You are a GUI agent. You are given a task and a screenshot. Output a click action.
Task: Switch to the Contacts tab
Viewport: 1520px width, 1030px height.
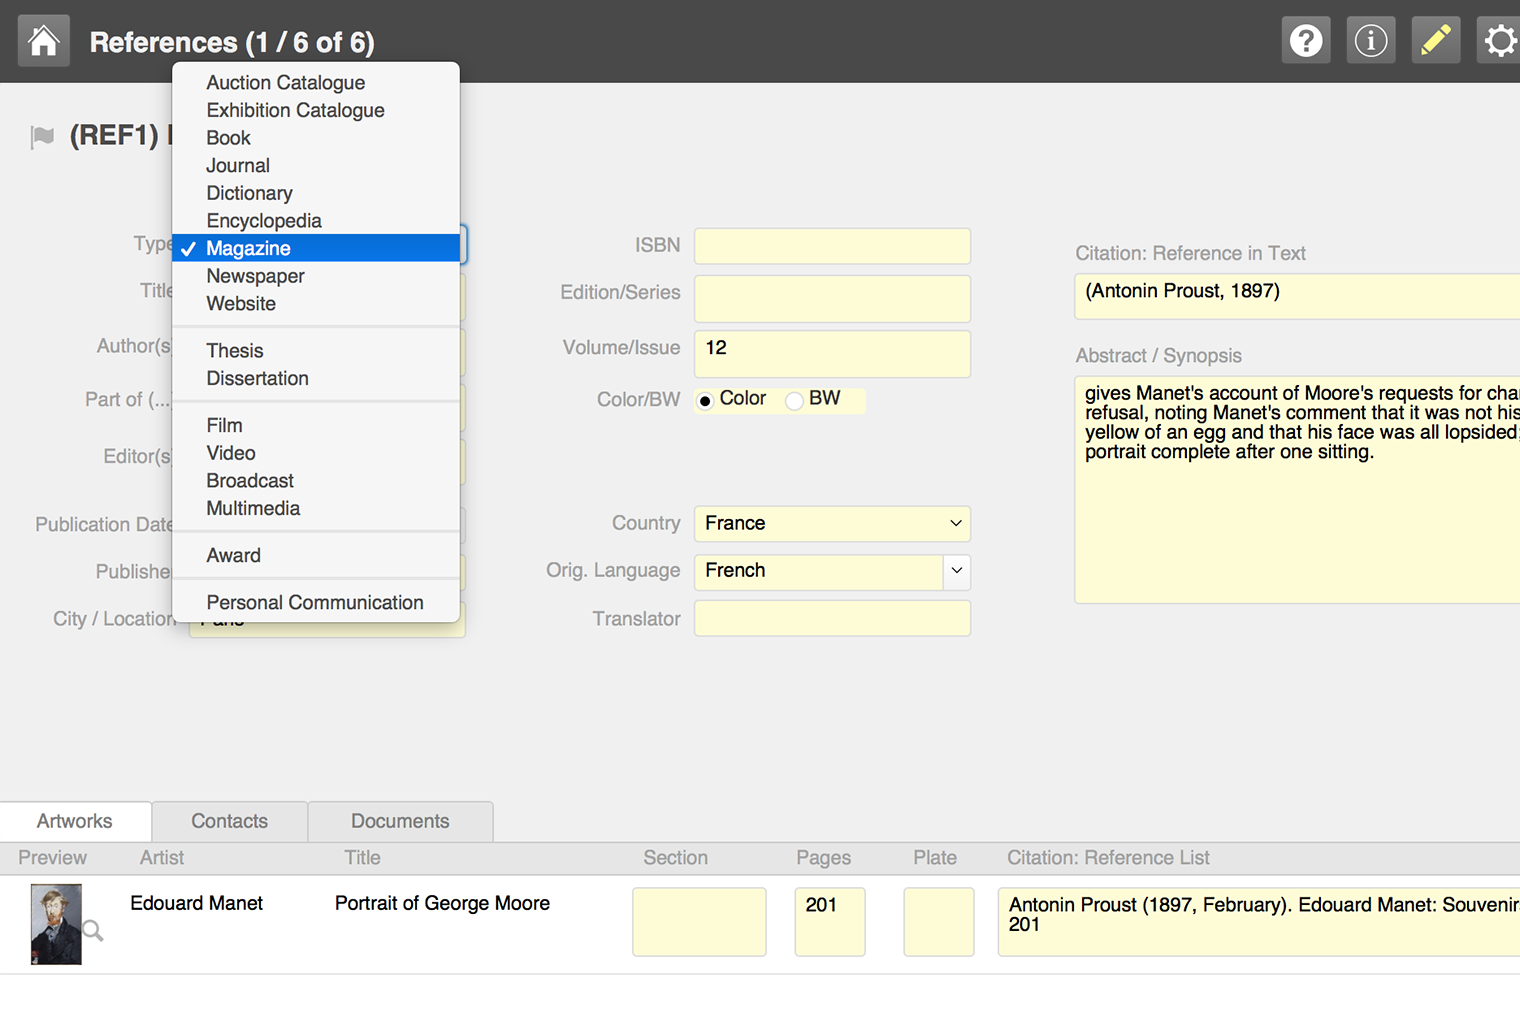(x=229, y=821)
